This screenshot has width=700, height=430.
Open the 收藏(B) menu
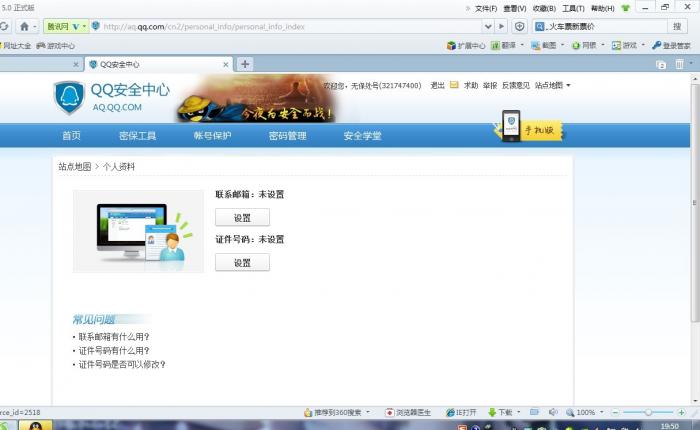(544, 8)
